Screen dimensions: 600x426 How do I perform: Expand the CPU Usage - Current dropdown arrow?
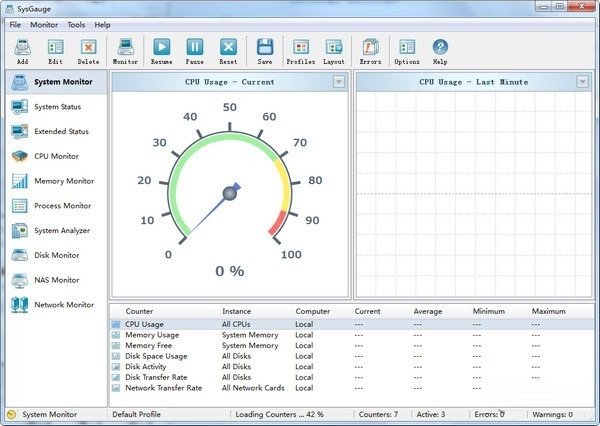[339, 82]
